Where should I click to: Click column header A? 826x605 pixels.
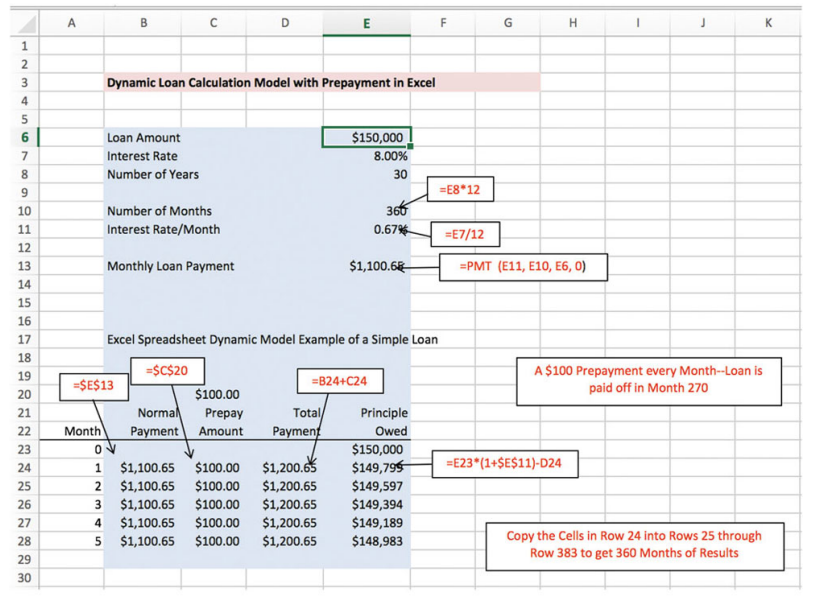click(x=73, y=23)
